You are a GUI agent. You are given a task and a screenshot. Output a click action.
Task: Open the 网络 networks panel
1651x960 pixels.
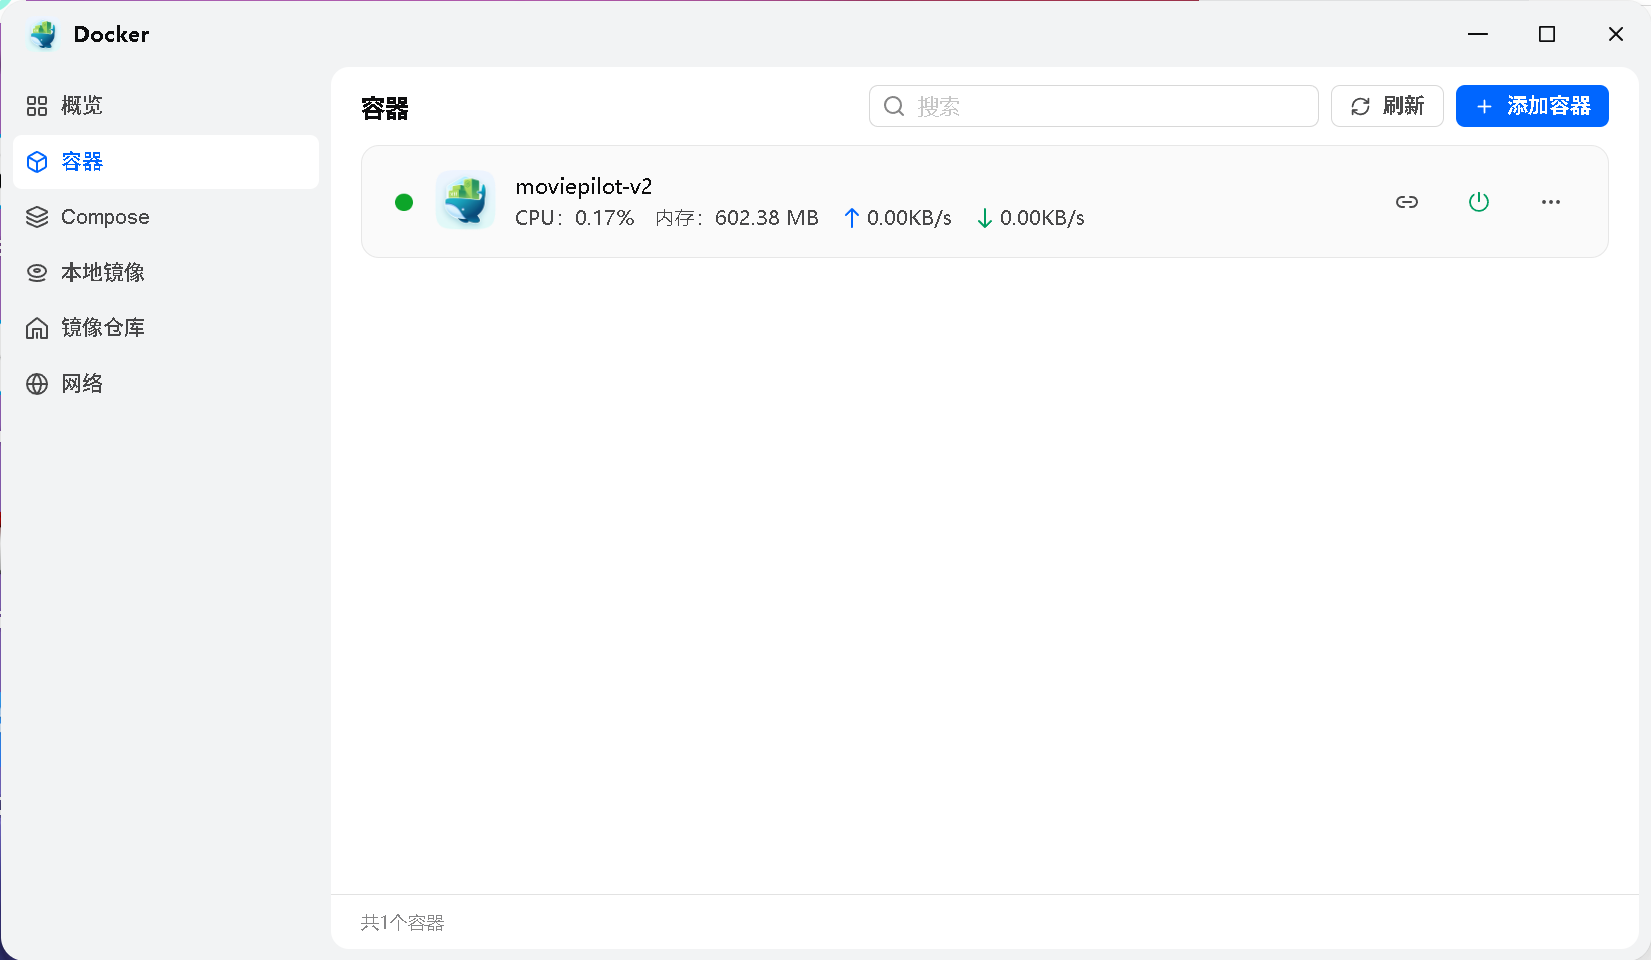(82, 383)
